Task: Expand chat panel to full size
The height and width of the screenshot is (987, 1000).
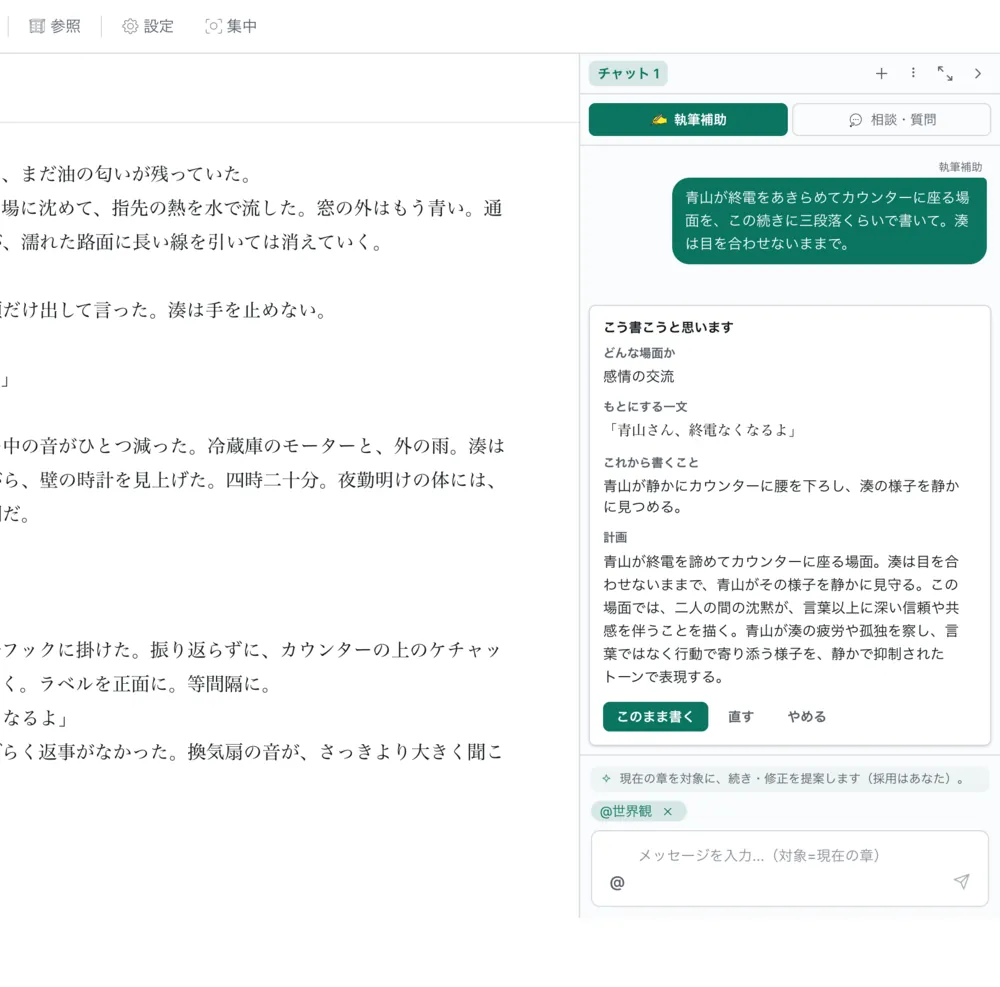Action: pyautogui.click(x=945, y=73)
